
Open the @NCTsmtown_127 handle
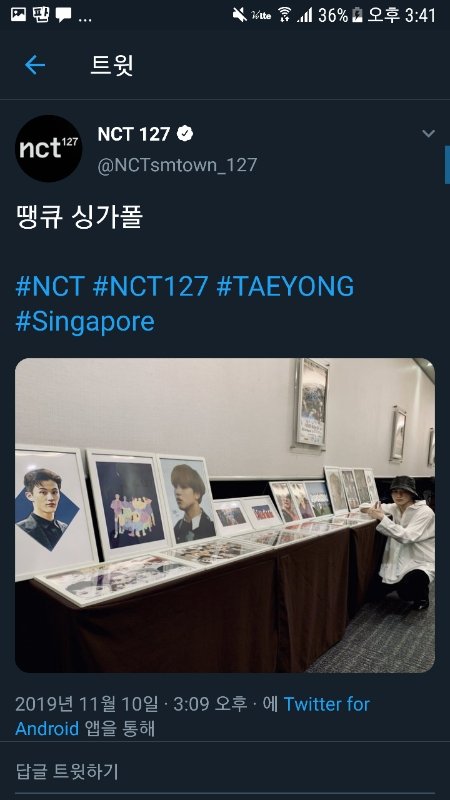[178, 165]
